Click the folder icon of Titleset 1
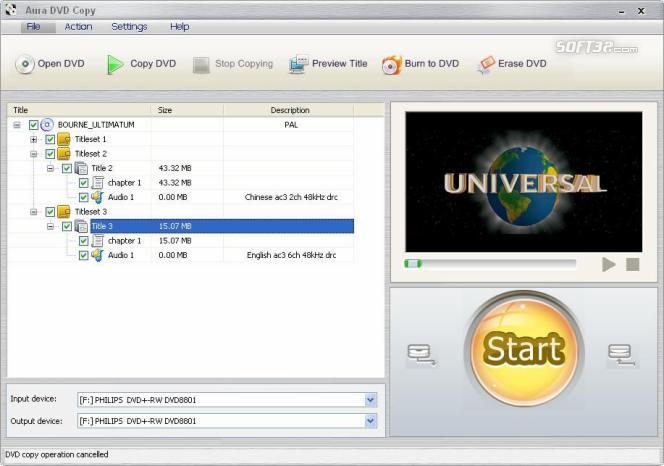The image size is (664, 466). [64, 139]
